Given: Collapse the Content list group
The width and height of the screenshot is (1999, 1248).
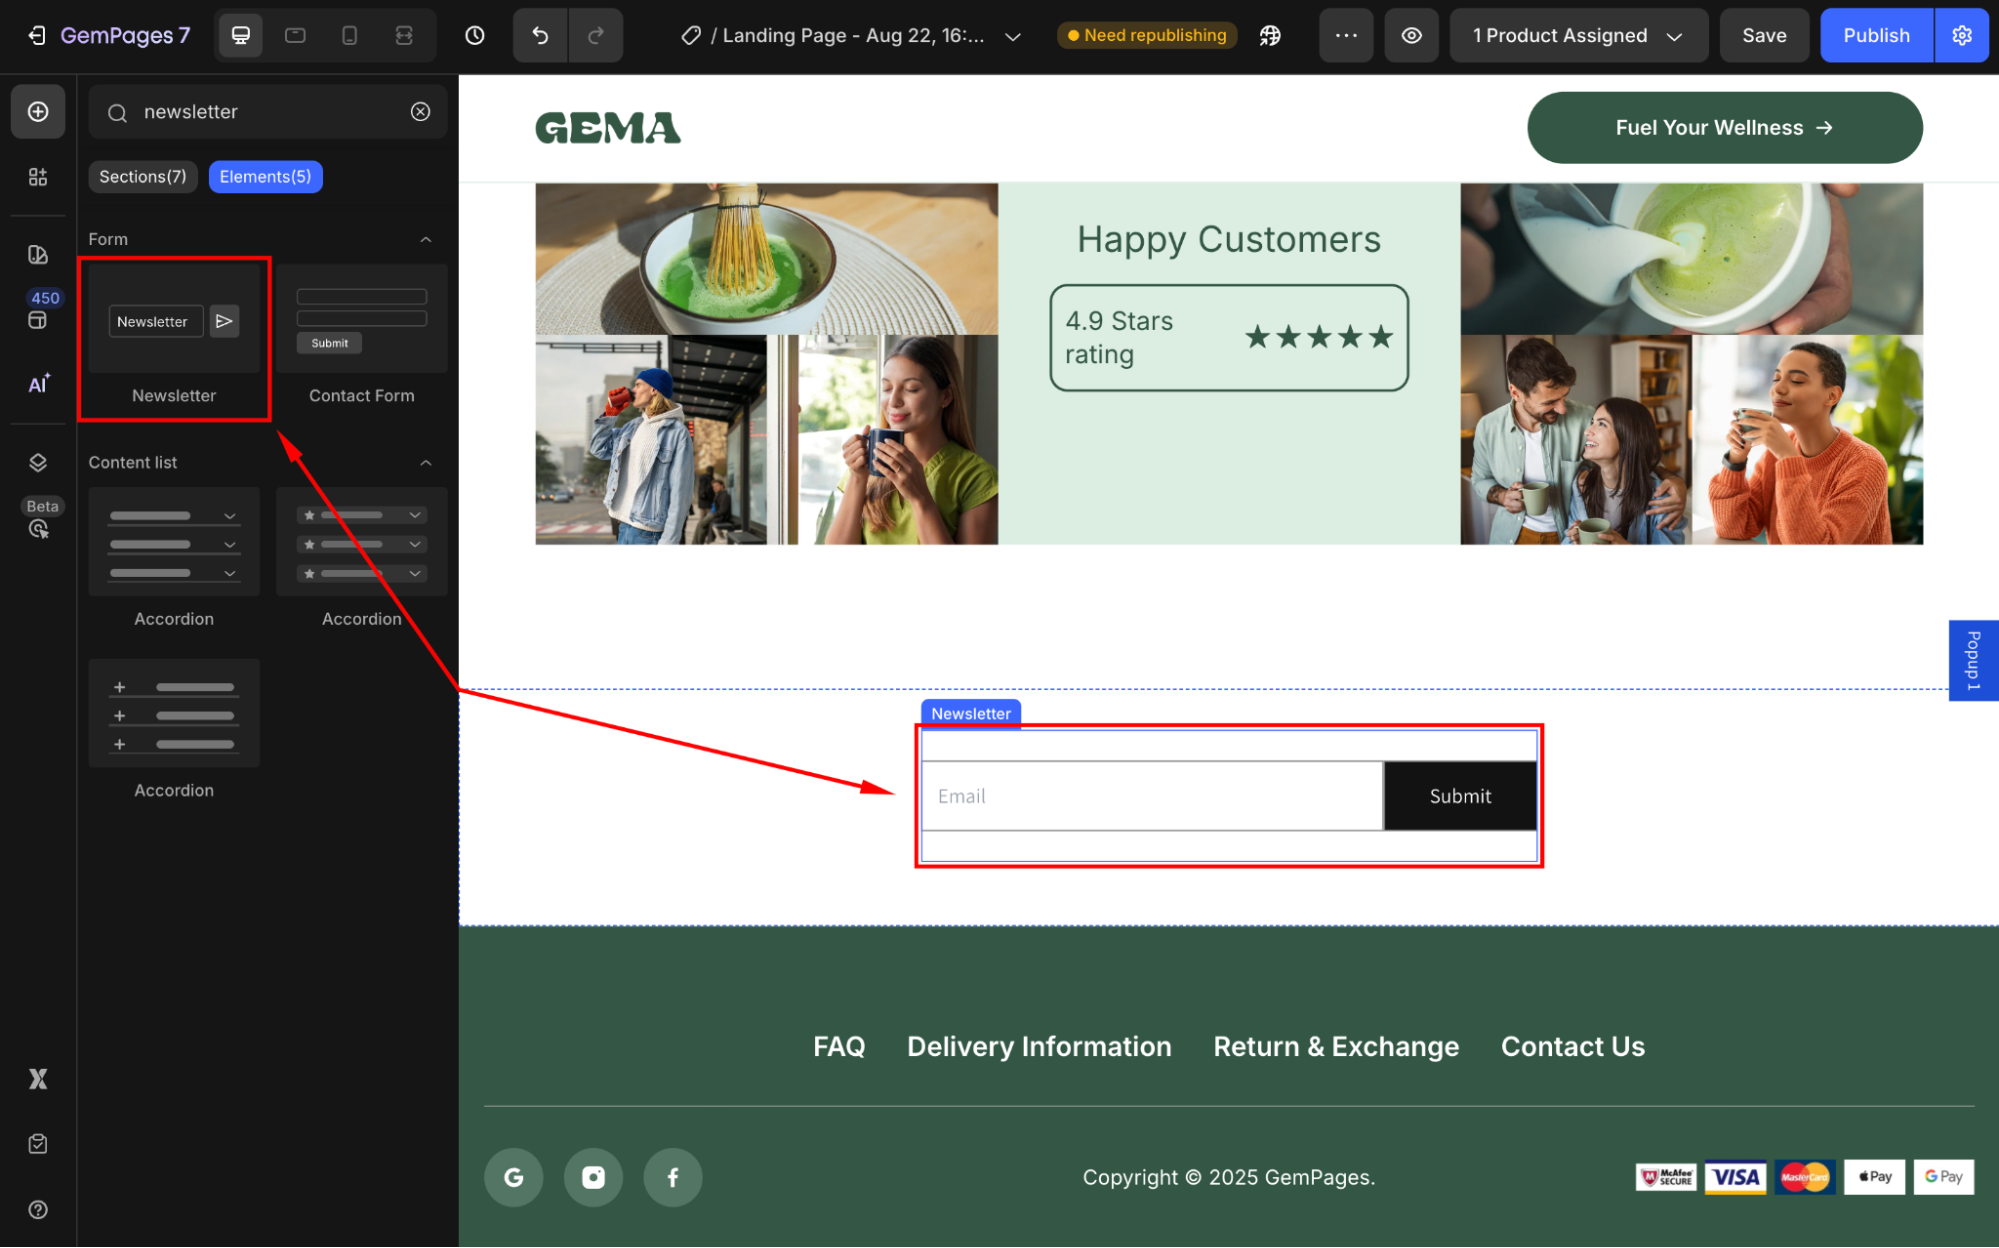Looking at the screenshot, I should click(426, 463).
